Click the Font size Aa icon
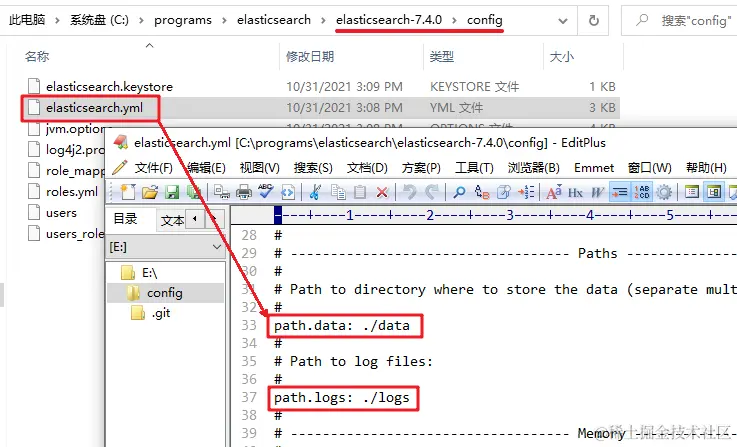The image size is (737, 447). coord(554,192)
